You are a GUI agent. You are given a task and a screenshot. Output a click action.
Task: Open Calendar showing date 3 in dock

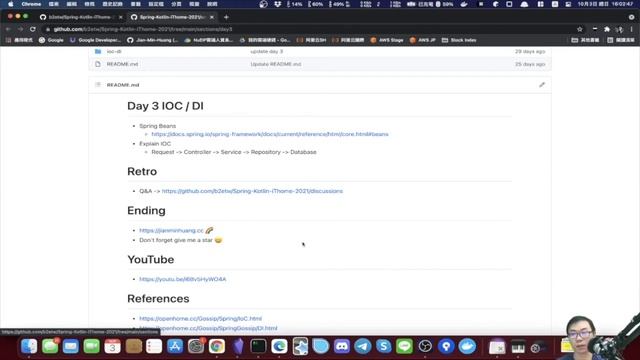click(112, 347)
